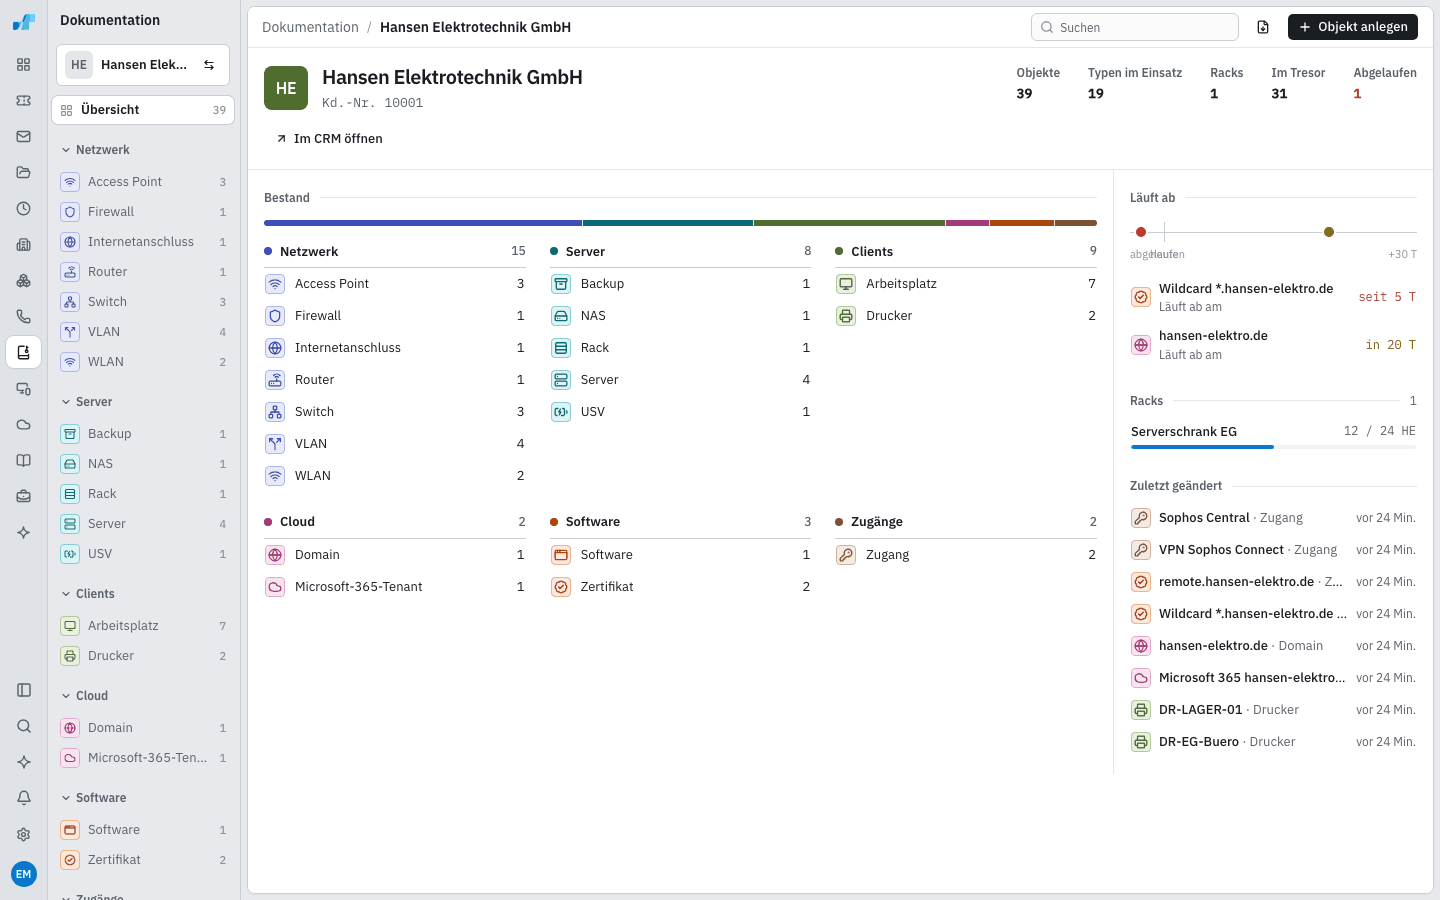
Task: Click the magnifier search icon in rail
Action: click(24, 726)
